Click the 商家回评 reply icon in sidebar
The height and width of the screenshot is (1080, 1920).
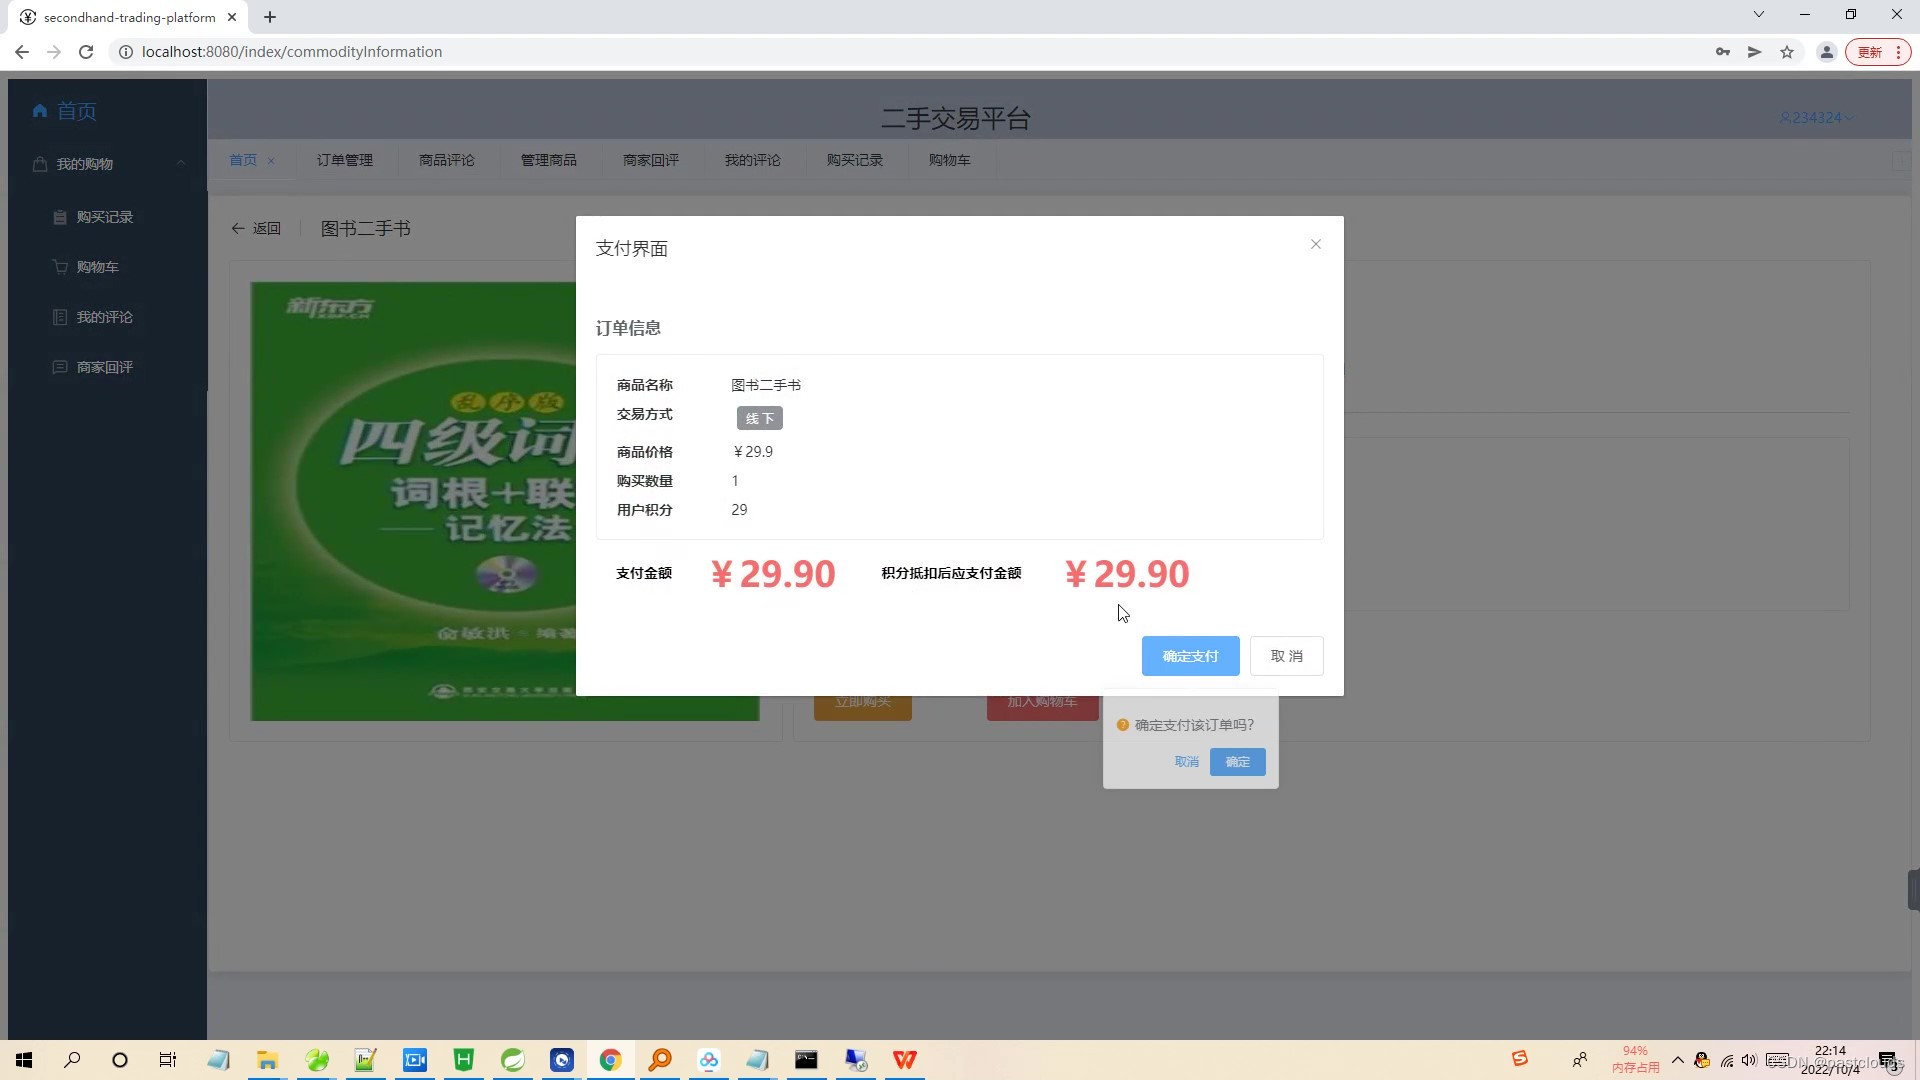tap(58, 366)
